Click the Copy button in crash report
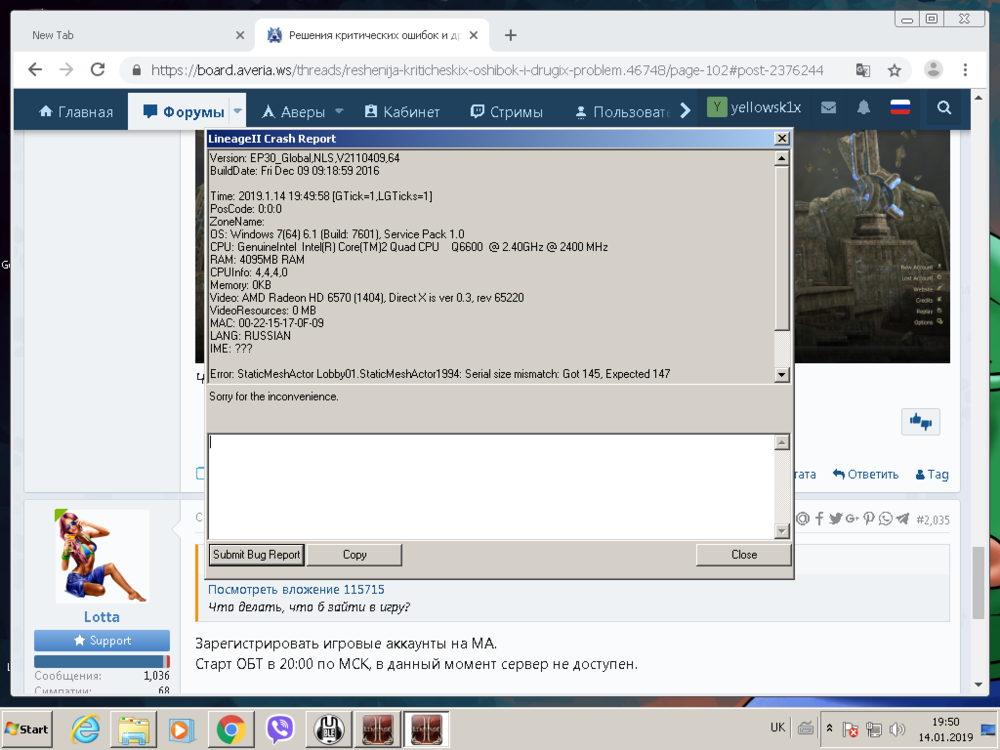Viewport: 1000px width, 750px height. pos(354,555)
